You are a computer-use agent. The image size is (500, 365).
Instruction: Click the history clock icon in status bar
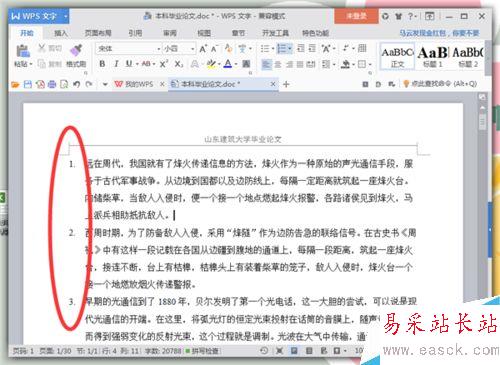(264, 351)
